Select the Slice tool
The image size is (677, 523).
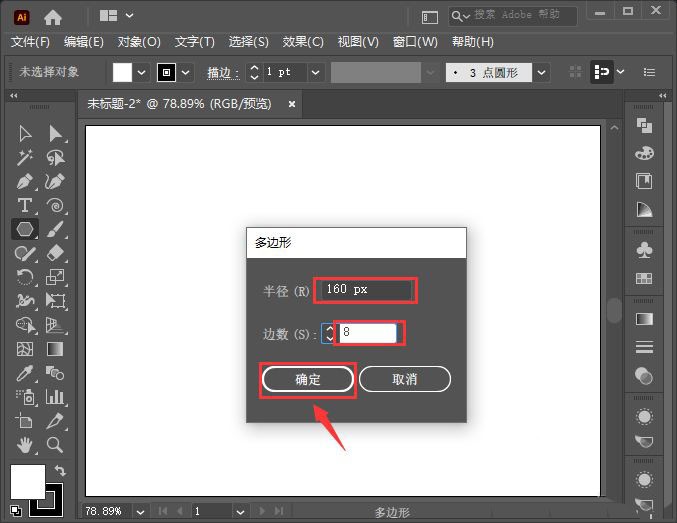pyautogui.click(x=55, y=421)
